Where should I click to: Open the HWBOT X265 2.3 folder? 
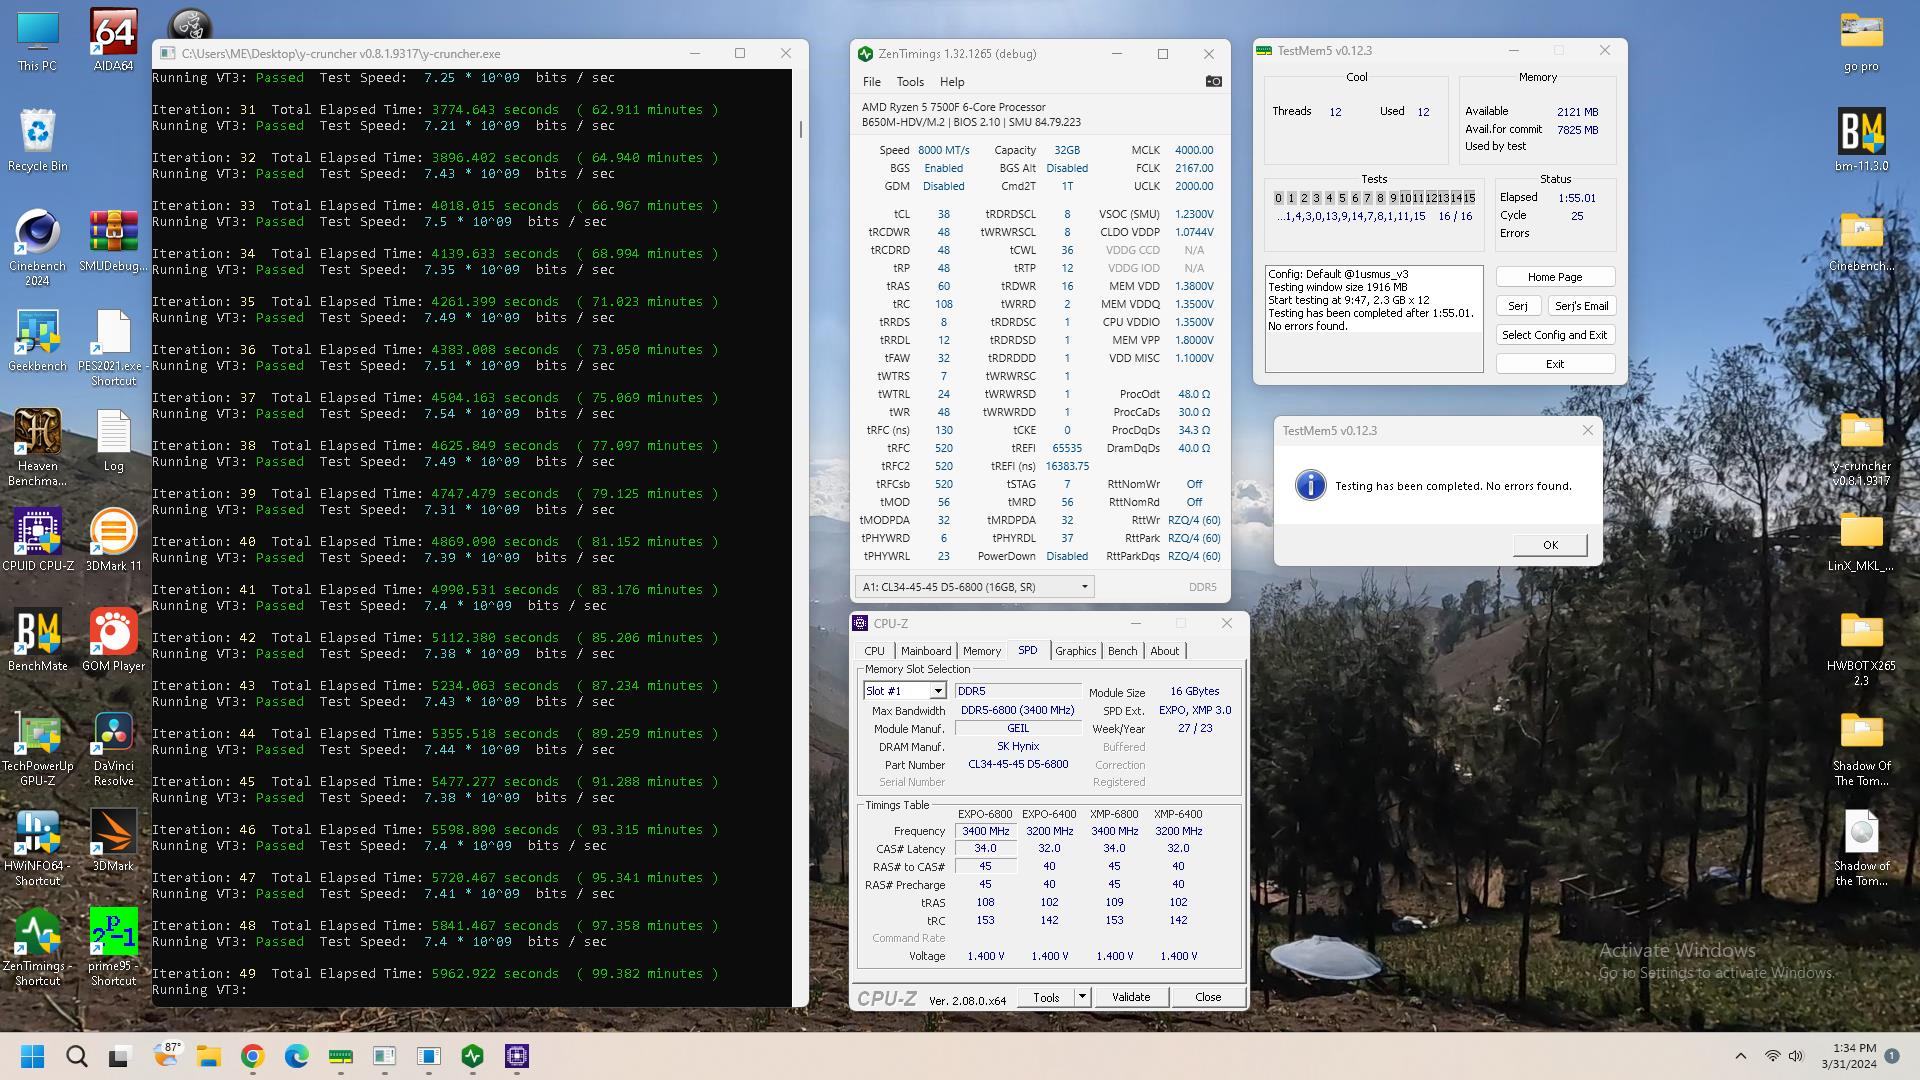pyautogui.click(x=1861, y=647)
